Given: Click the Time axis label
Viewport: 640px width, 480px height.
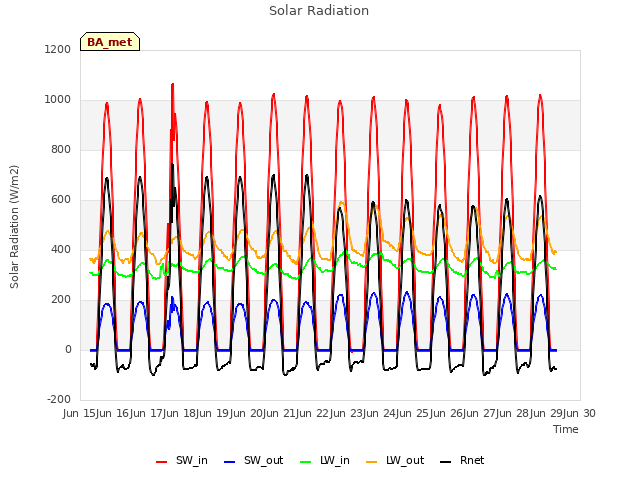Looking at the screenshot, I should click(x=566, y=429).
